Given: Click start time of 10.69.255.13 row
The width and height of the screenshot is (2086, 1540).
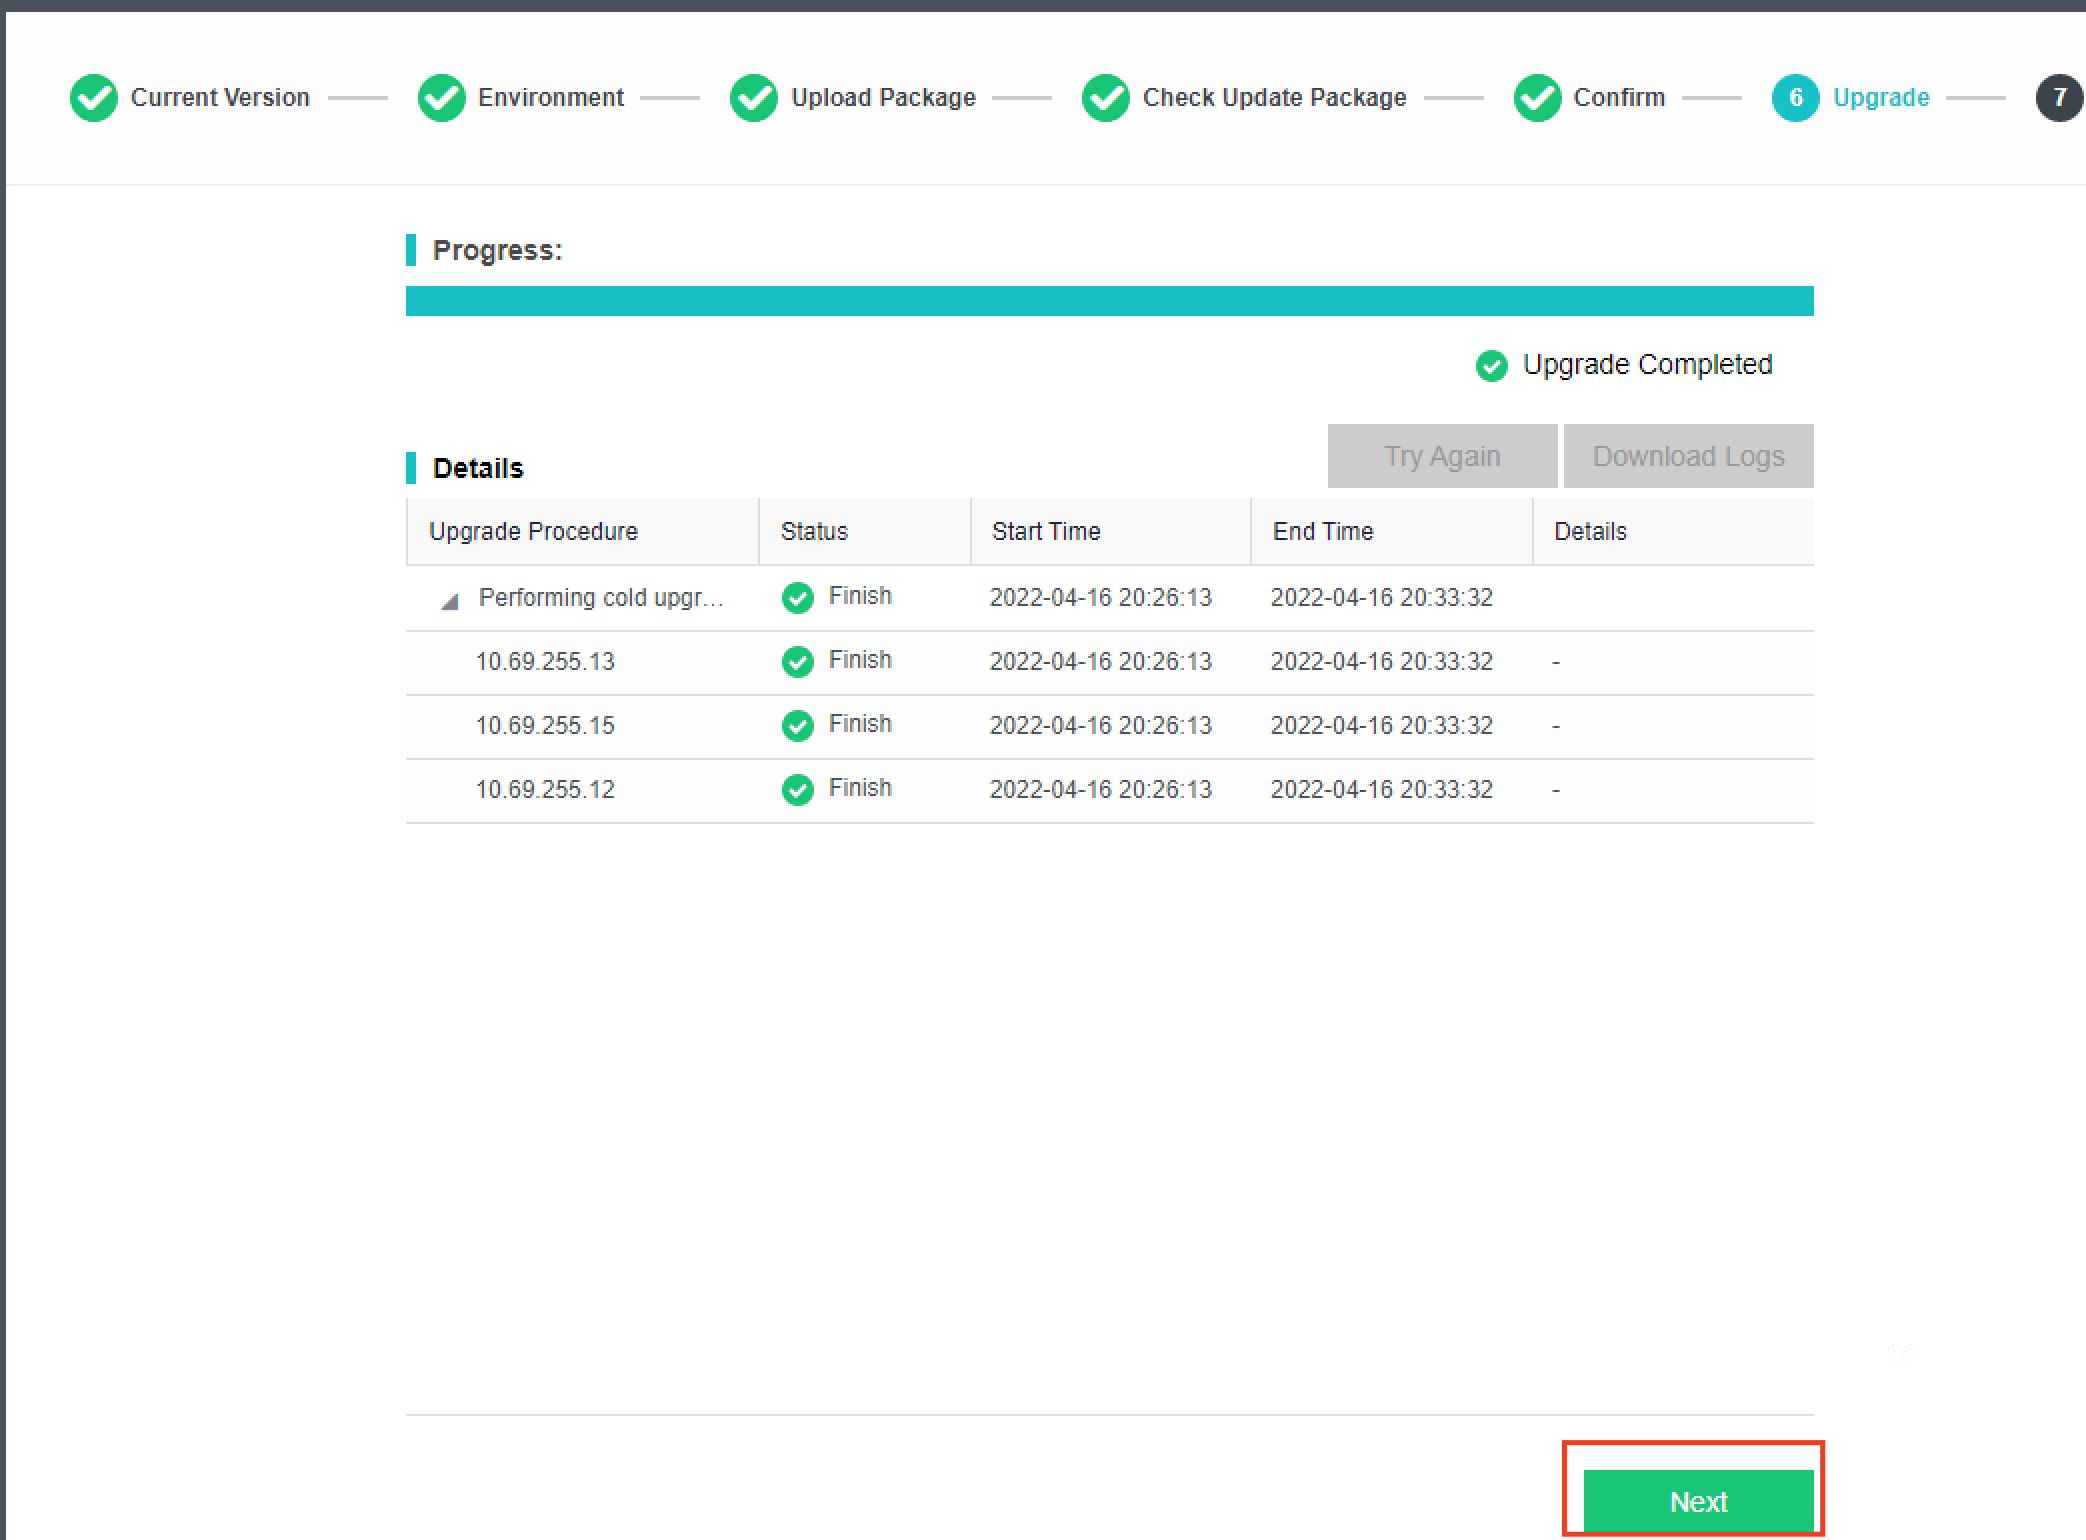Looking at the screenshot, I should (1100, 662).
